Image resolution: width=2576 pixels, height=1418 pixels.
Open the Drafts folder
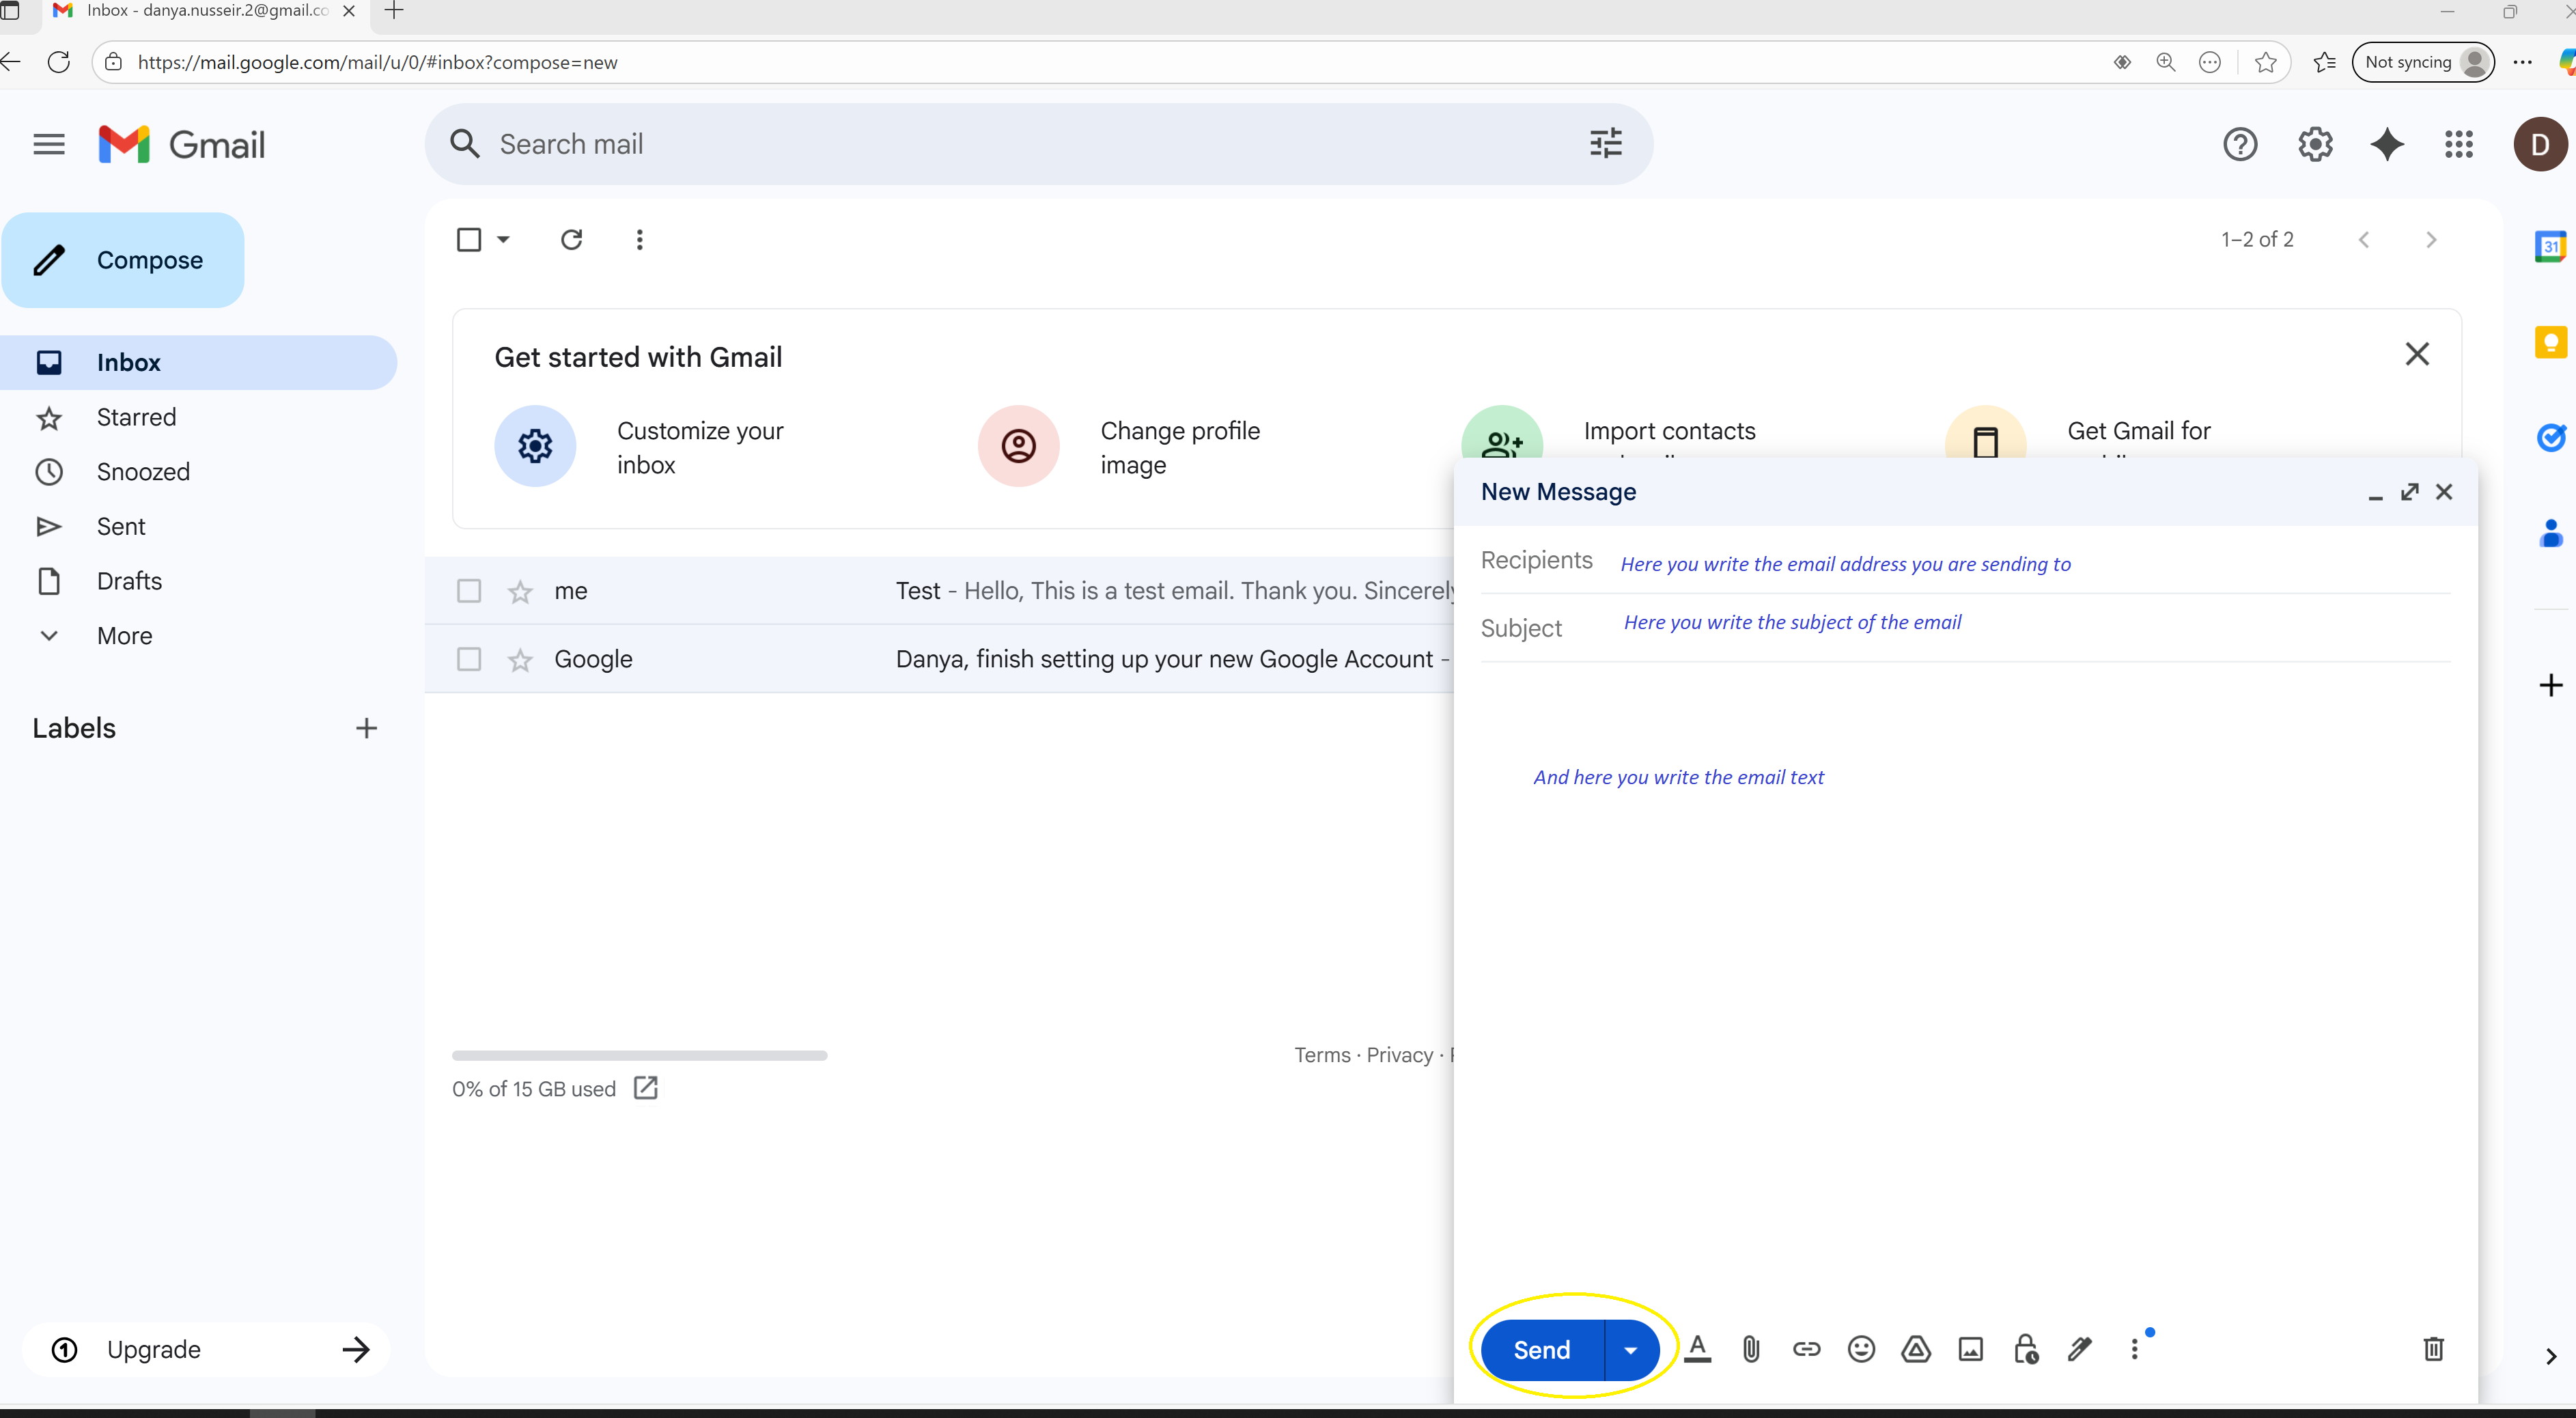pos(129,581)
